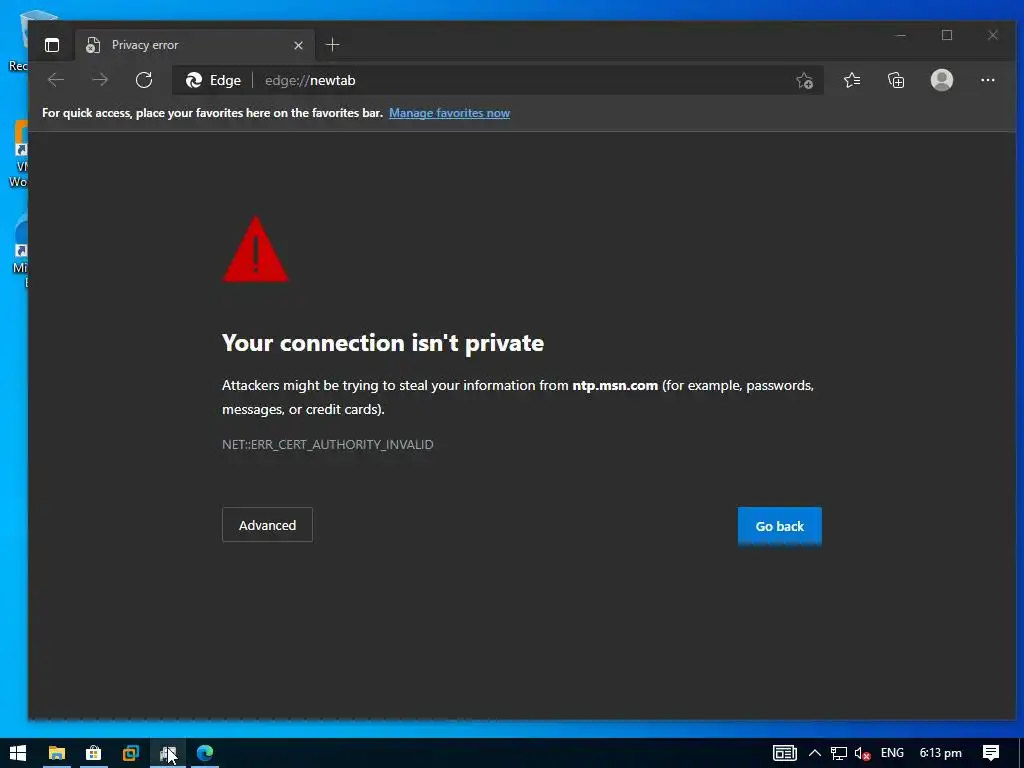Maximize the Edge window
The height and width of the screenshot is (768, 1024).
point(947,35)
